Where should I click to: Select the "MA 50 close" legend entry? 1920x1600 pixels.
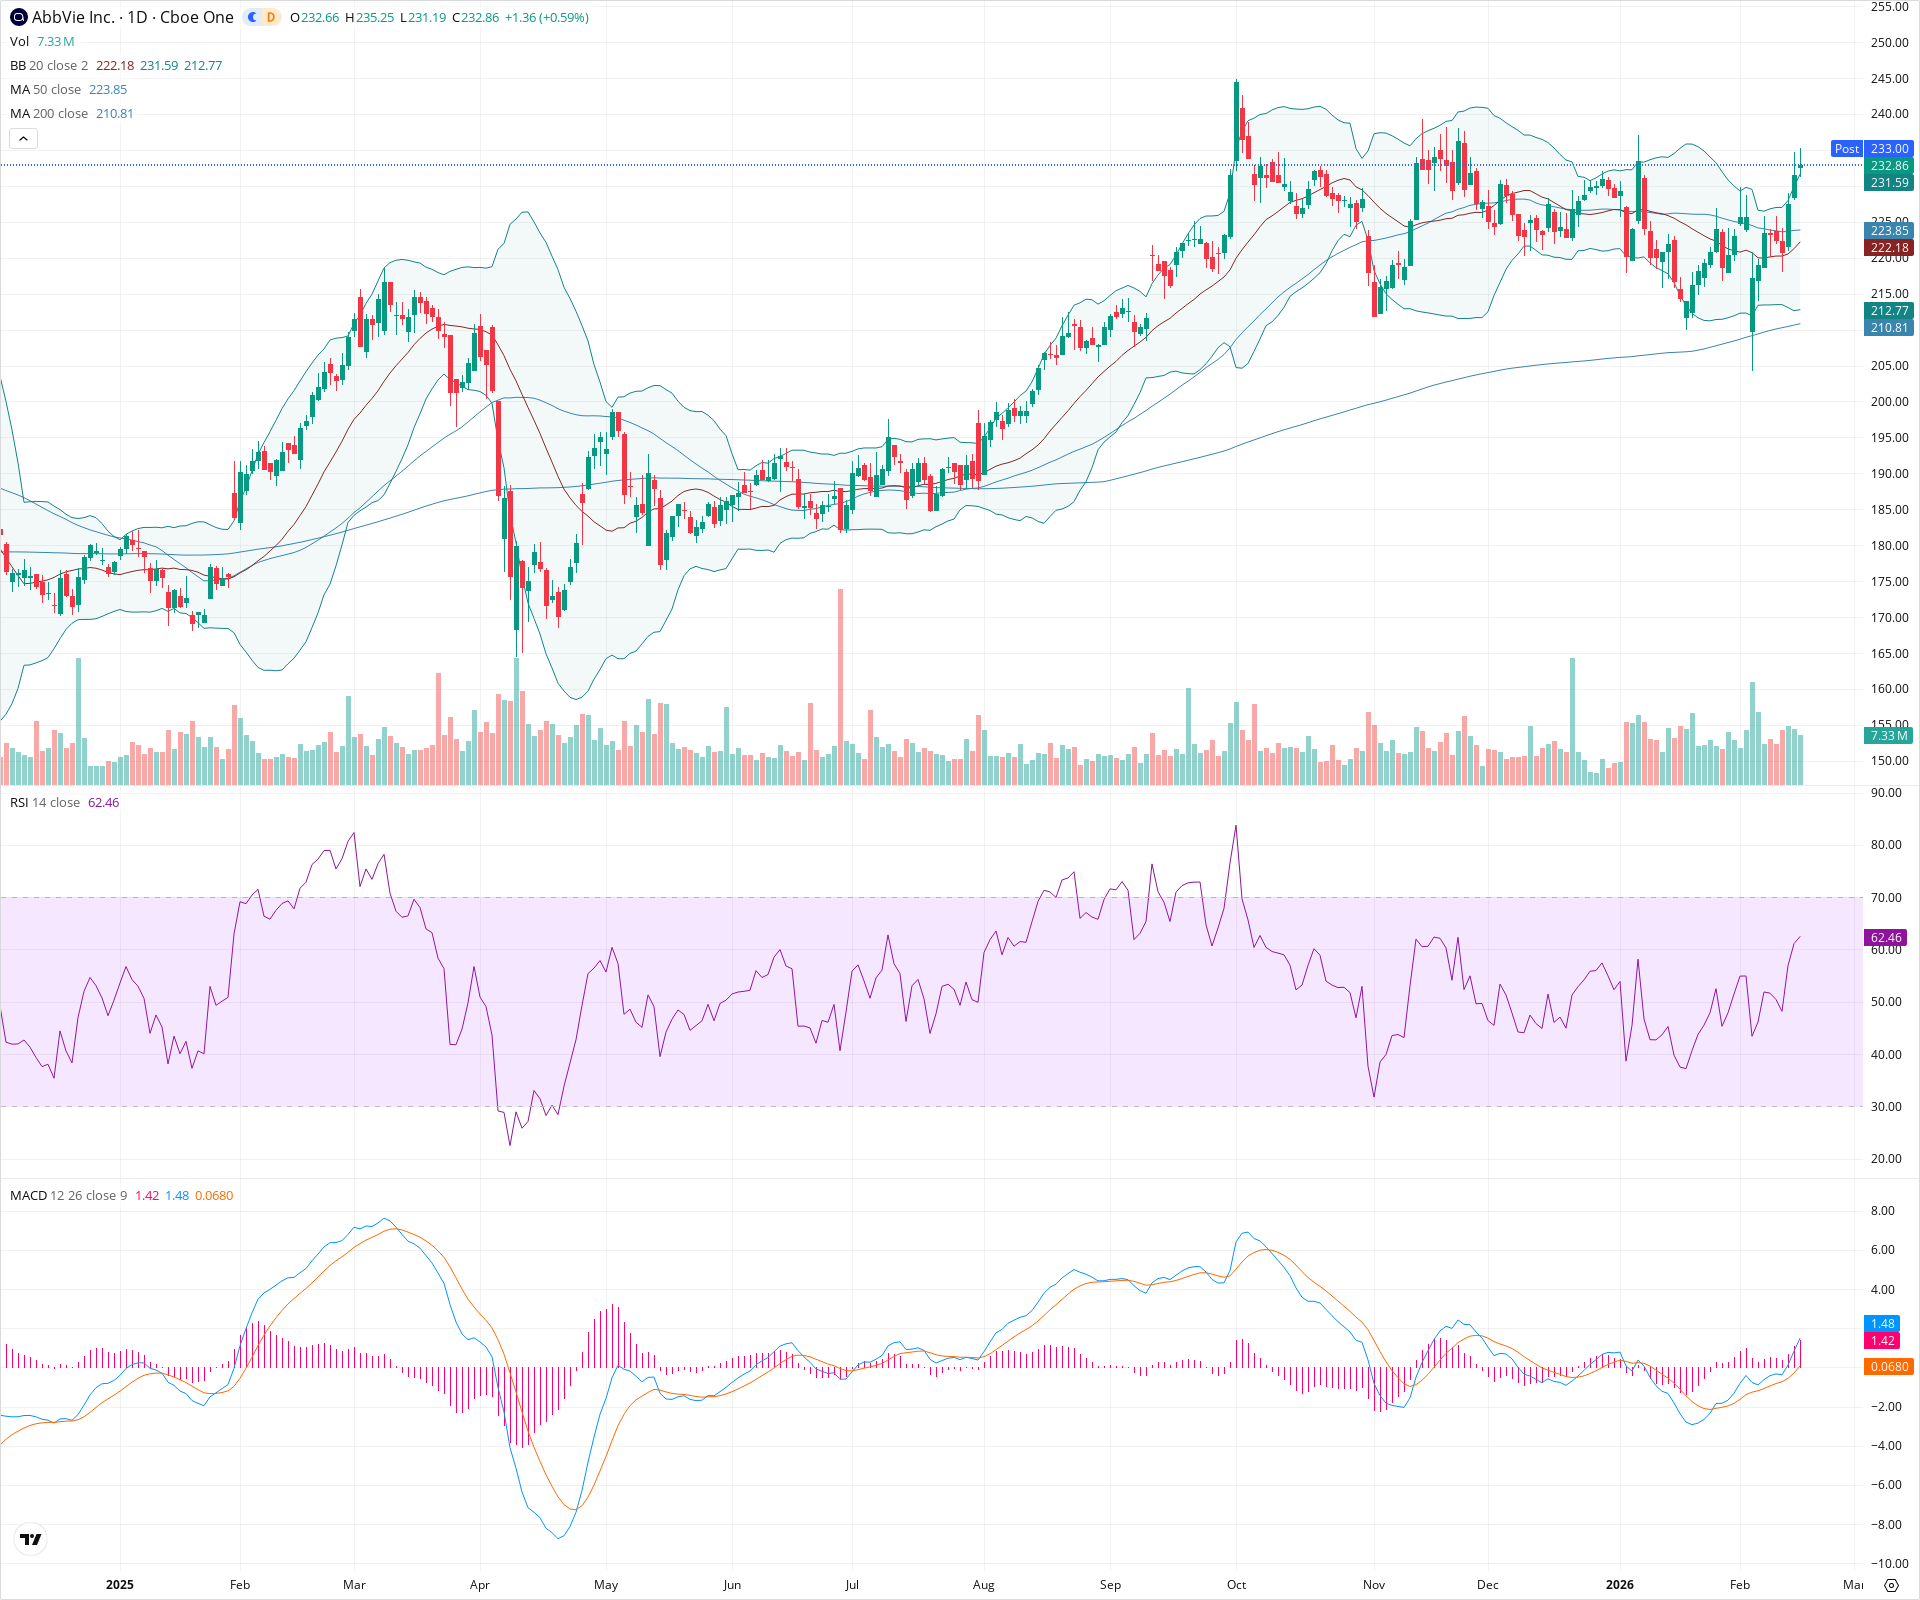click(45, 89)
